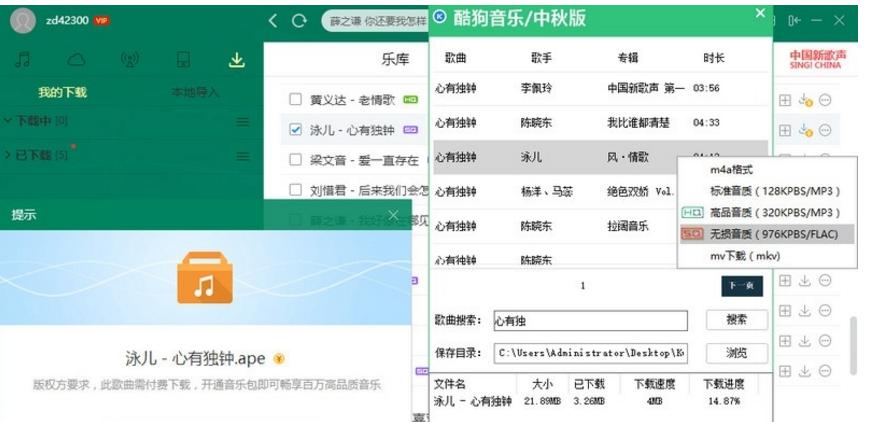
Task: Select the 泳儿 风·情歌 result row
Action: [601, 157]
